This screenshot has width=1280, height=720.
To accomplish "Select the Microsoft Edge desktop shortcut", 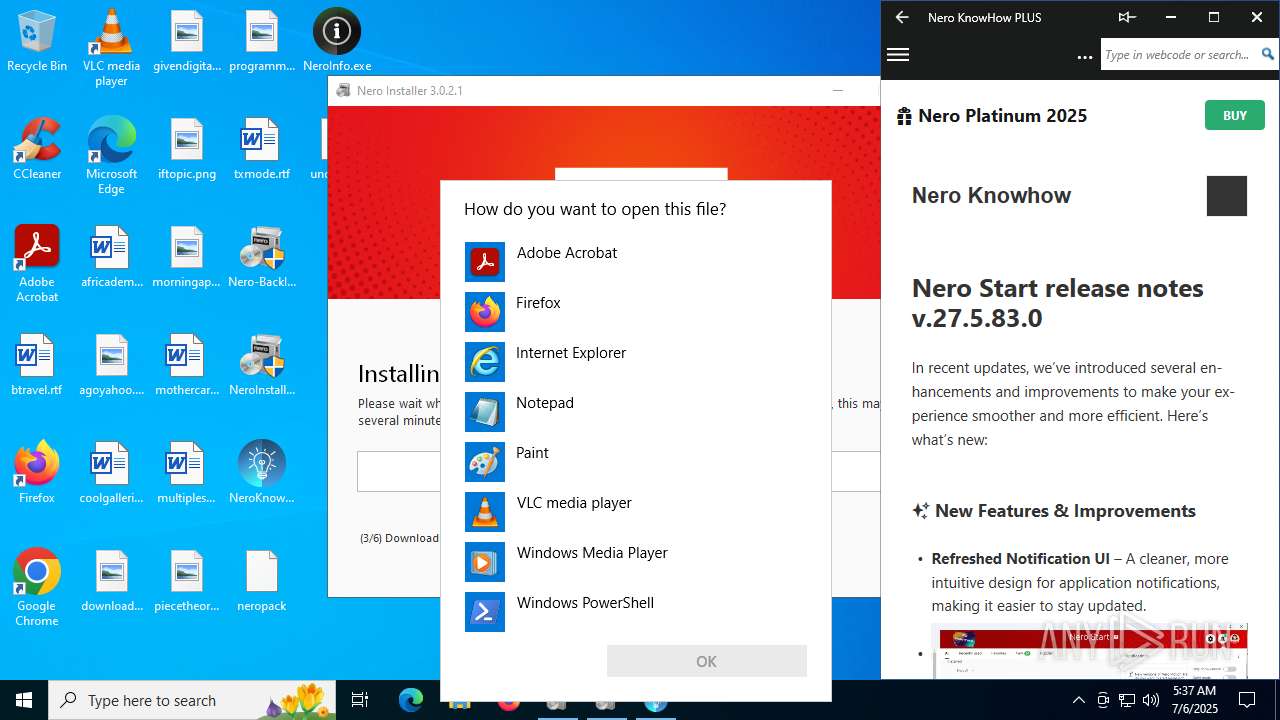I will click(111, 156).
